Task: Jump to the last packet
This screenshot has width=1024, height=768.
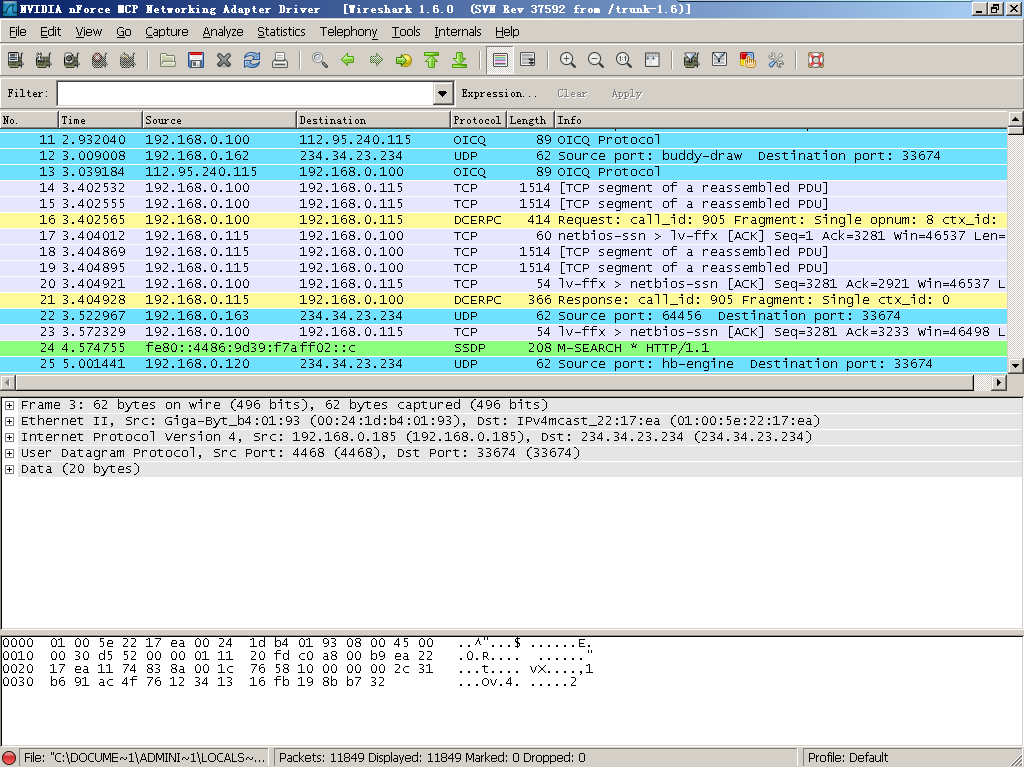Action: pos(460,60)
